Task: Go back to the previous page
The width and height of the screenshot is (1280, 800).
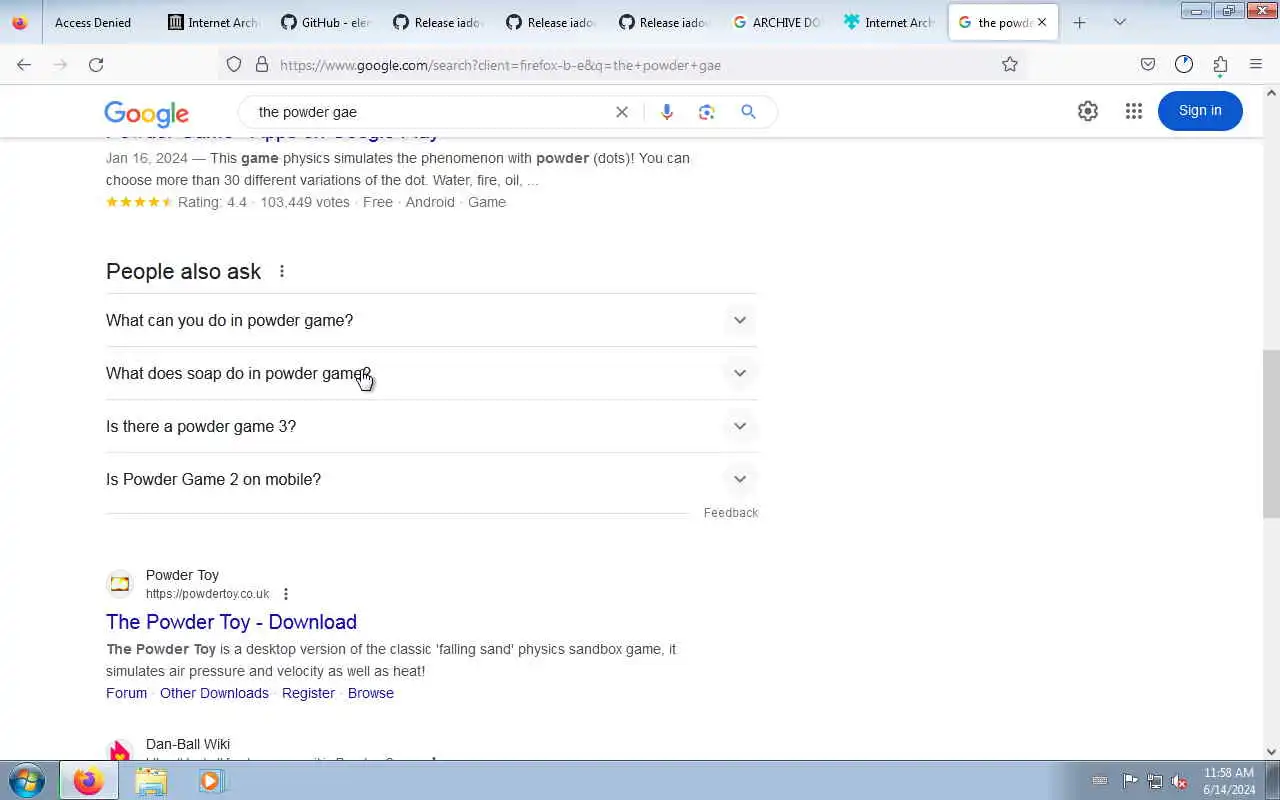Action: point(24,64)
